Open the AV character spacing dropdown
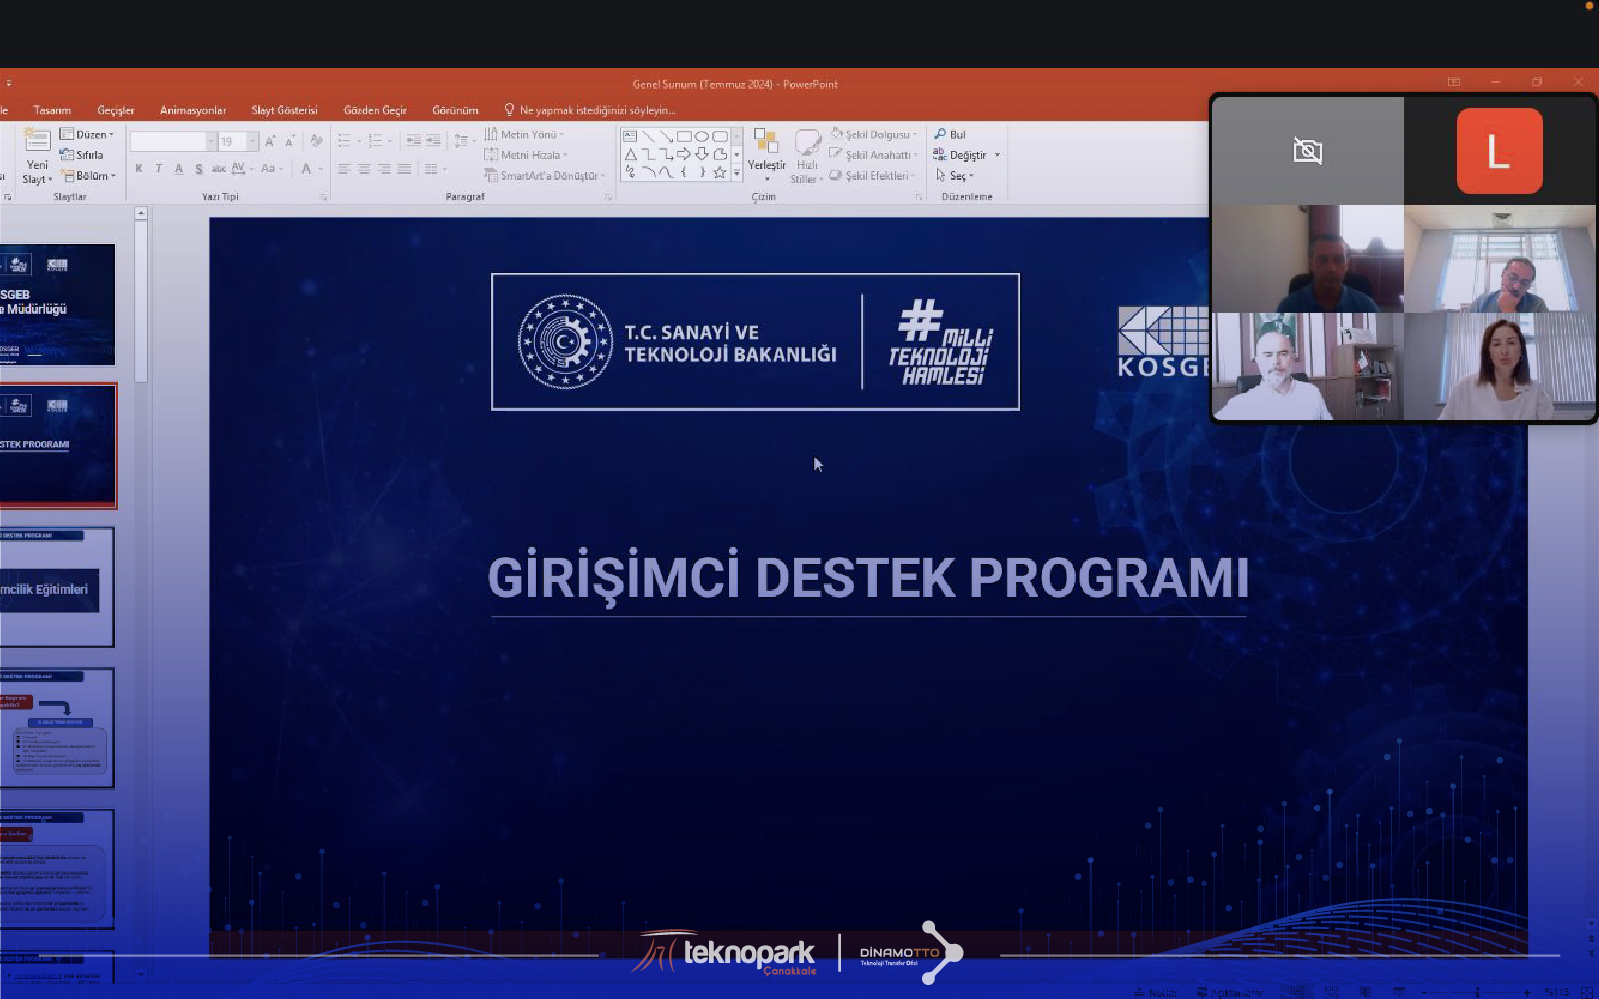Image resolution: width=1599 pixels, height=999 pixels. pyautogui.click(x=242, y=169)
